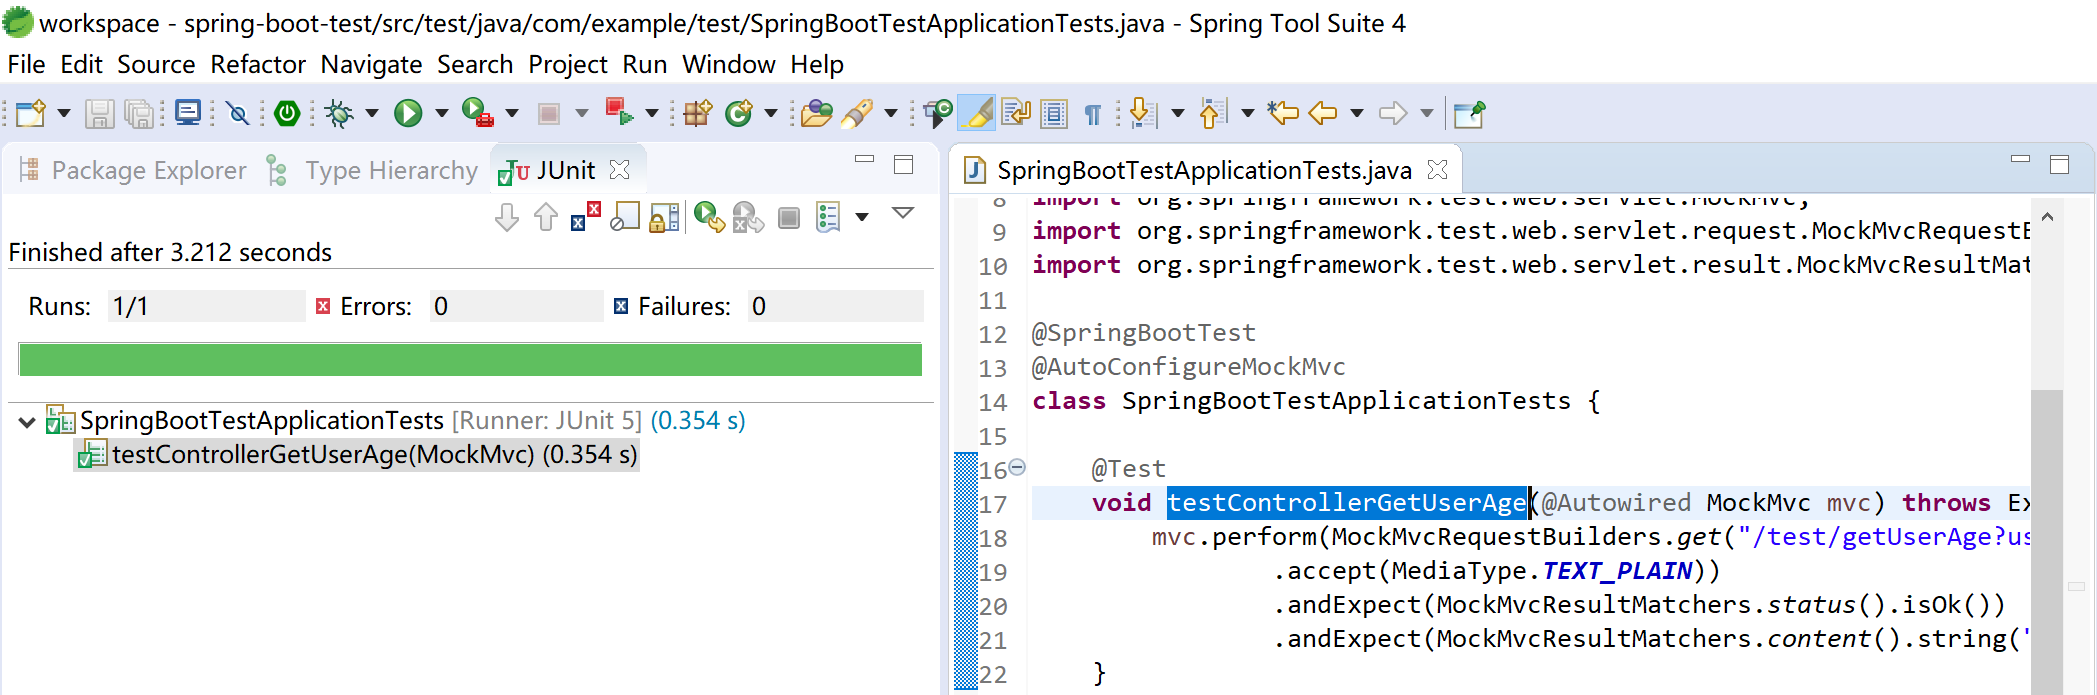Image resolution: width=2097 pixels, height=695 pixels.
Task: Toggle Show Failures Only in JUnit view
Action: tap(585, 217)
